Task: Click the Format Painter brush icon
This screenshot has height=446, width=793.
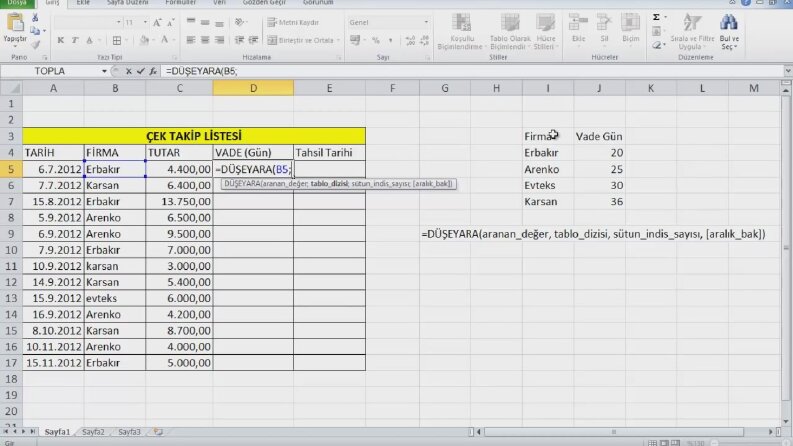Action: click(35, 44)
